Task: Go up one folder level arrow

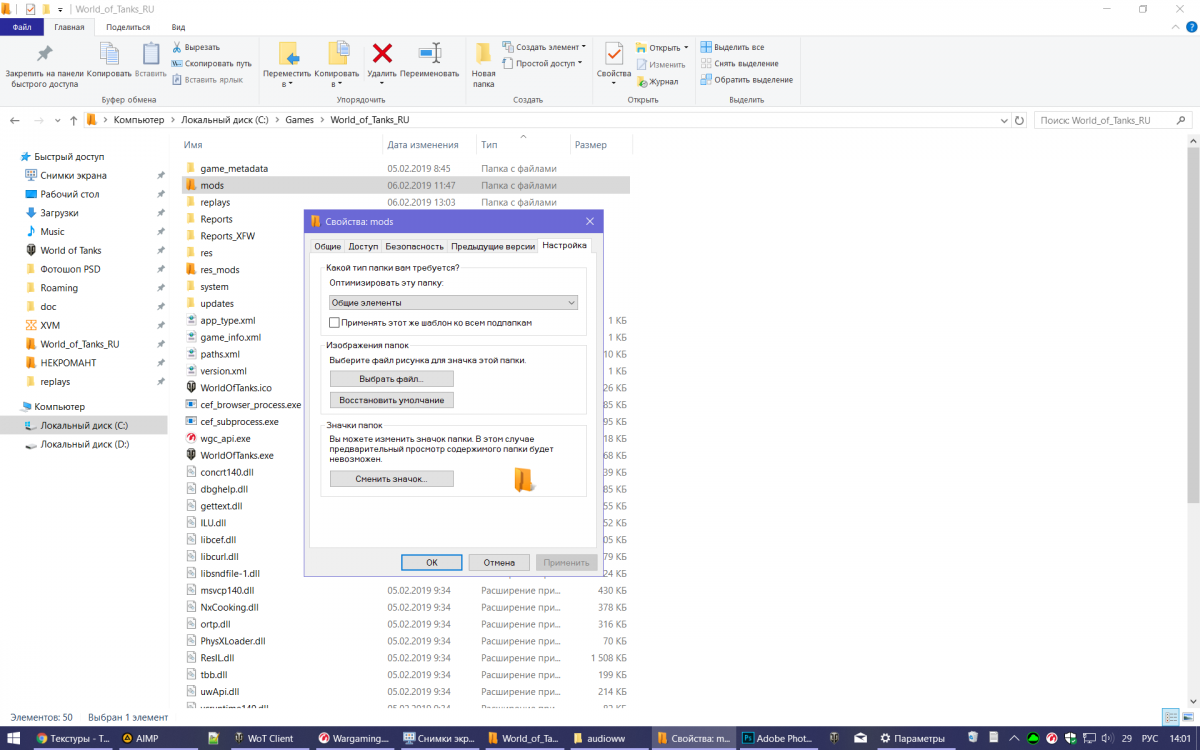Action: tap(73, 120)
